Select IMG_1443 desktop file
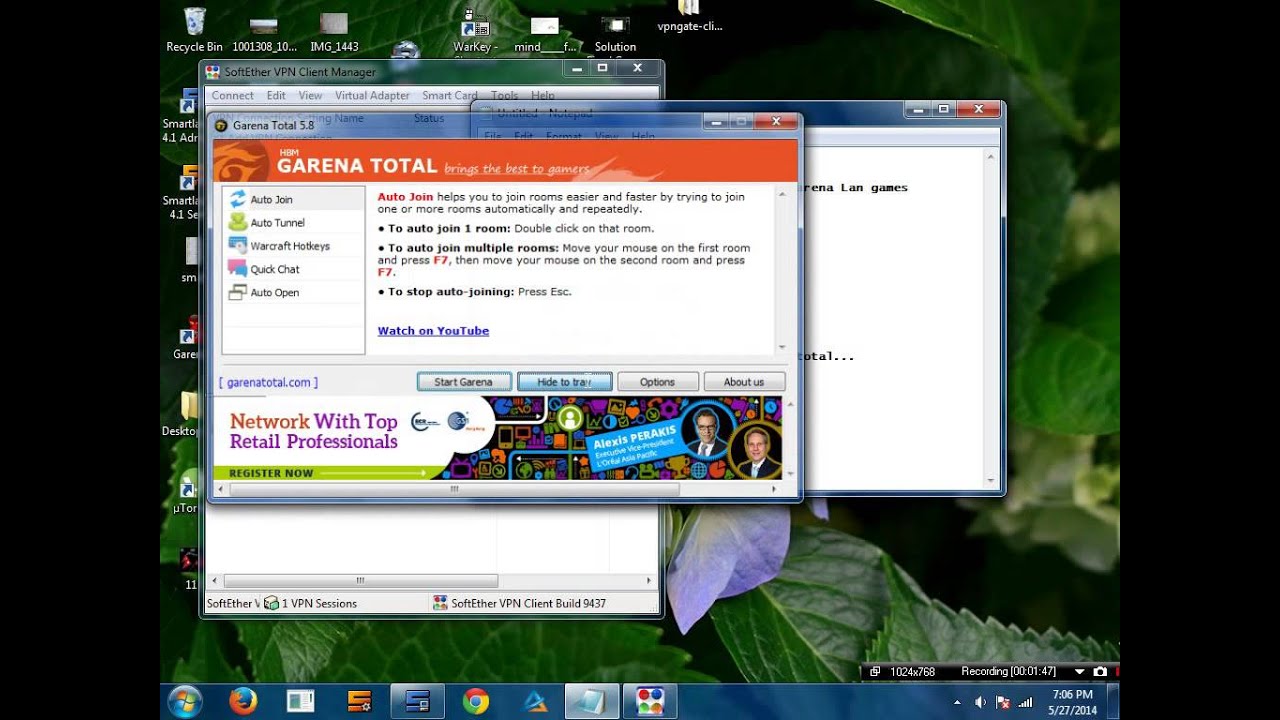Screen dimensions: 1280x720 click(x=334, y=32)
